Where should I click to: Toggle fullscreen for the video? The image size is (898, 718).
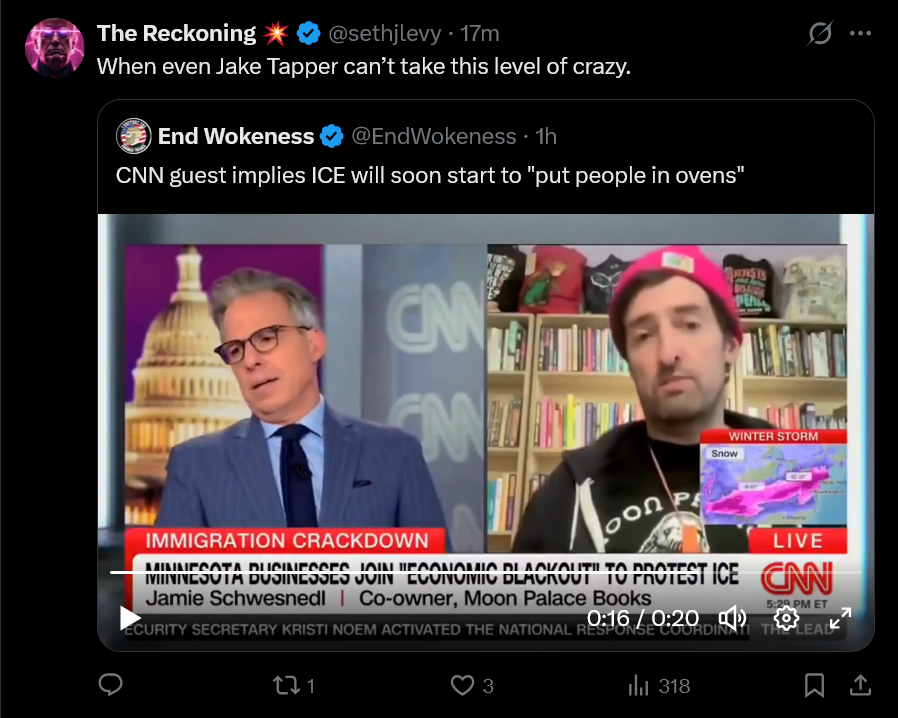[840, 618]
